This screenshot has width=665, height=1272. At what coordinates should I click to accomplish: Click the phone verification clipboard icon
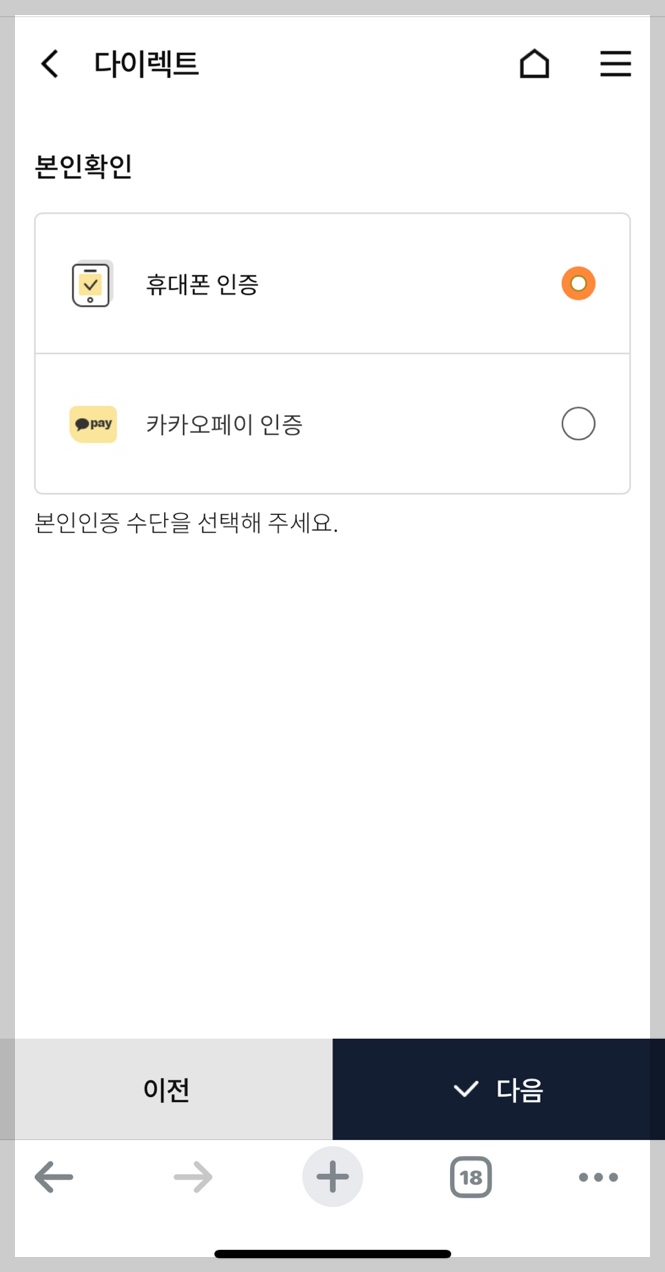[x=92, y=283]
